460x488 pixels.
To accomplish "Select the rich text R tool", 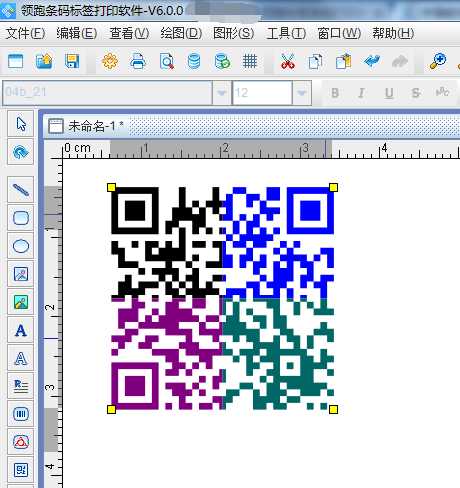I will 21,386.
